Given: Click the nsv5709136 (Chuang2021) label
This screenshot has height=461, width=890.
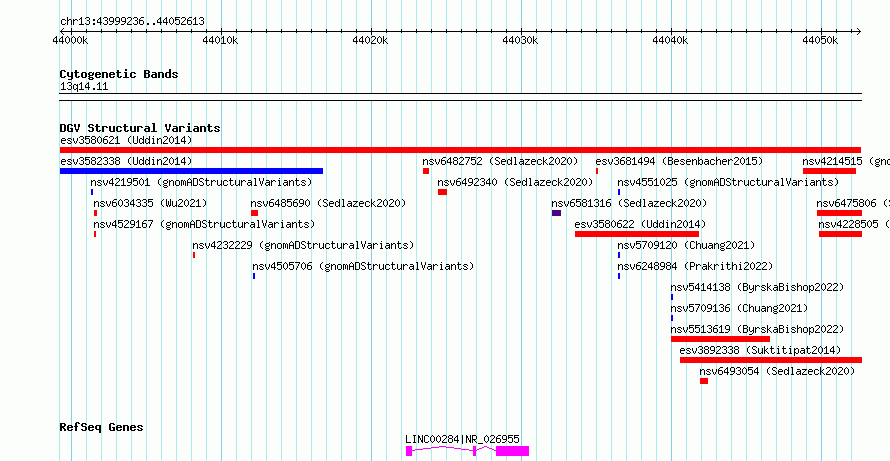Looking at the screenshot, I should coord(739,308).
